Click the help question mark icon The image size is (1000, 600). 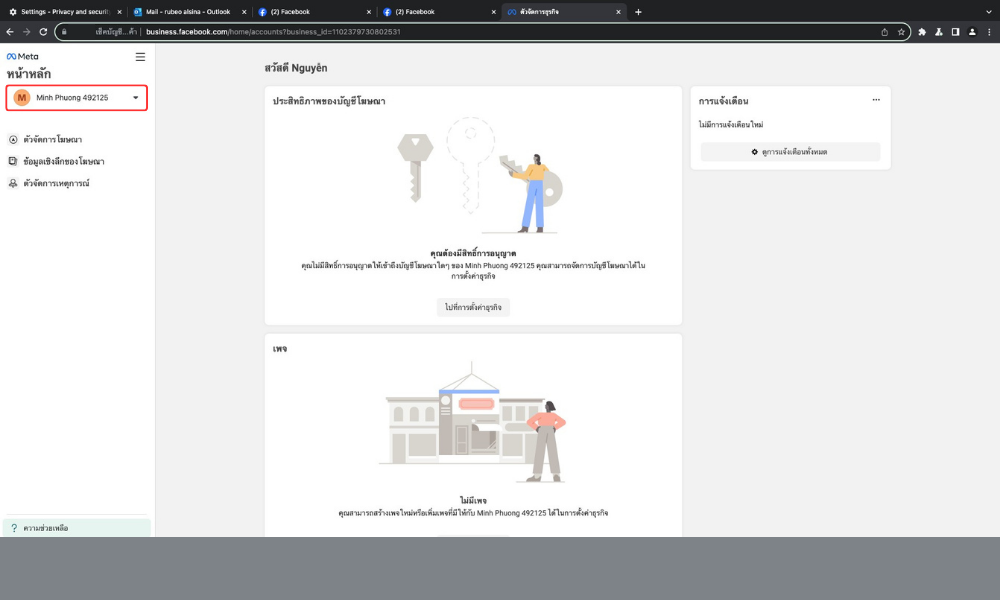point(14,528)
